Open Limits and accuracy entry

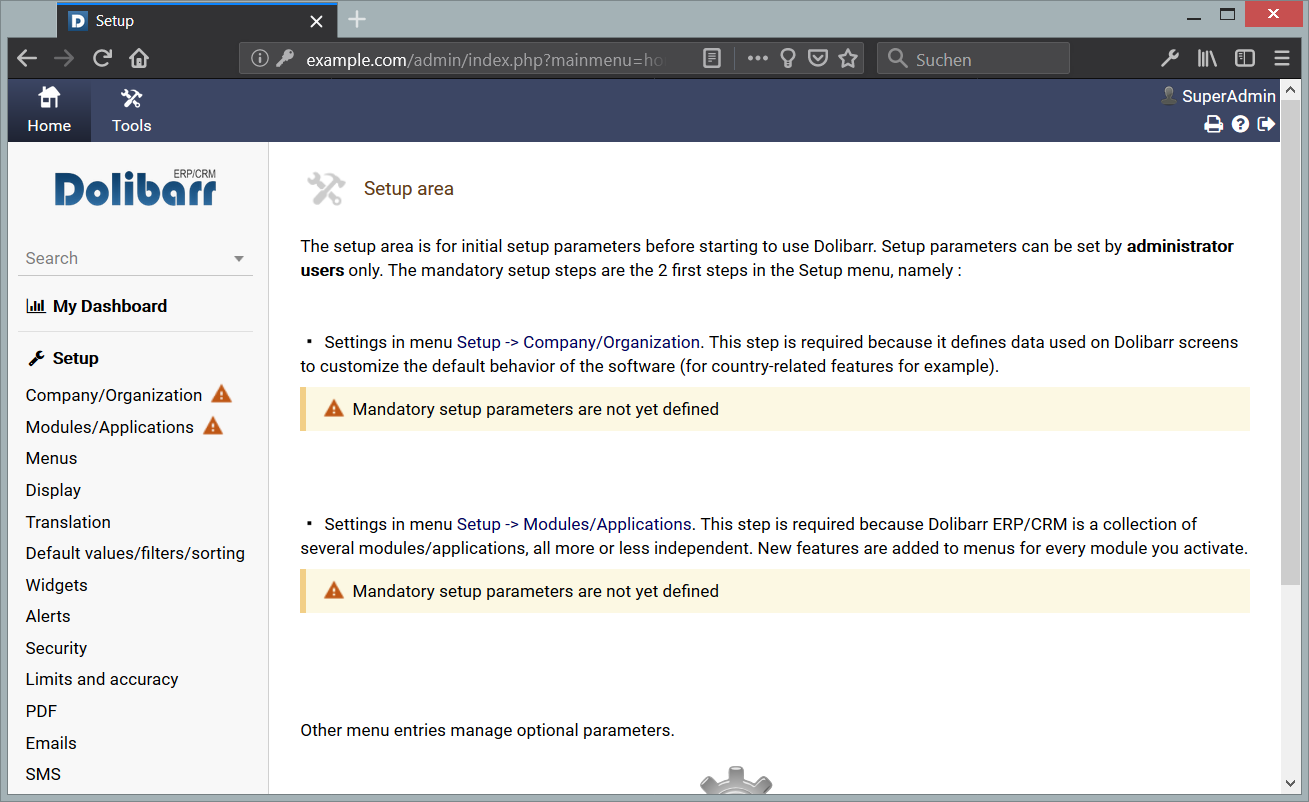click(x=102, y=679)
